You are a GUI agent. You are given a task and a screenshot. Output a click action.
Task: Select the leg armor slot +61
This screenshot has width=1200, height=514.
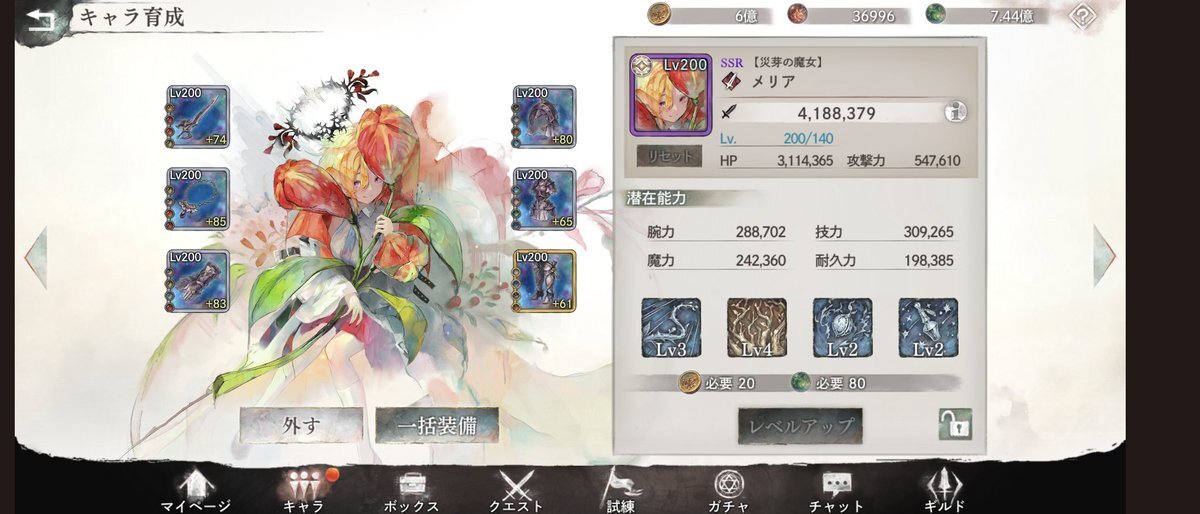[544, 282]
